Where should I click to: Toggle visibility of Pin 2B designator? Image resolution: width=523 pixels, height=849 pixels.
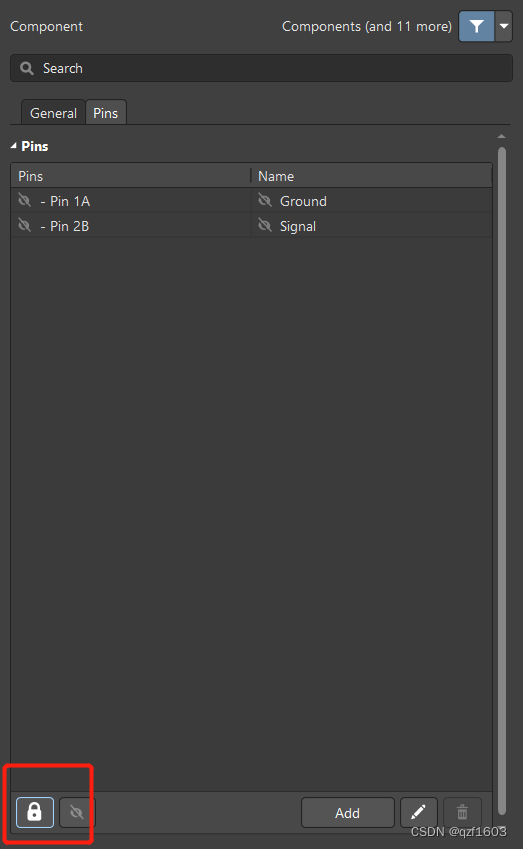tap(24, 225)
